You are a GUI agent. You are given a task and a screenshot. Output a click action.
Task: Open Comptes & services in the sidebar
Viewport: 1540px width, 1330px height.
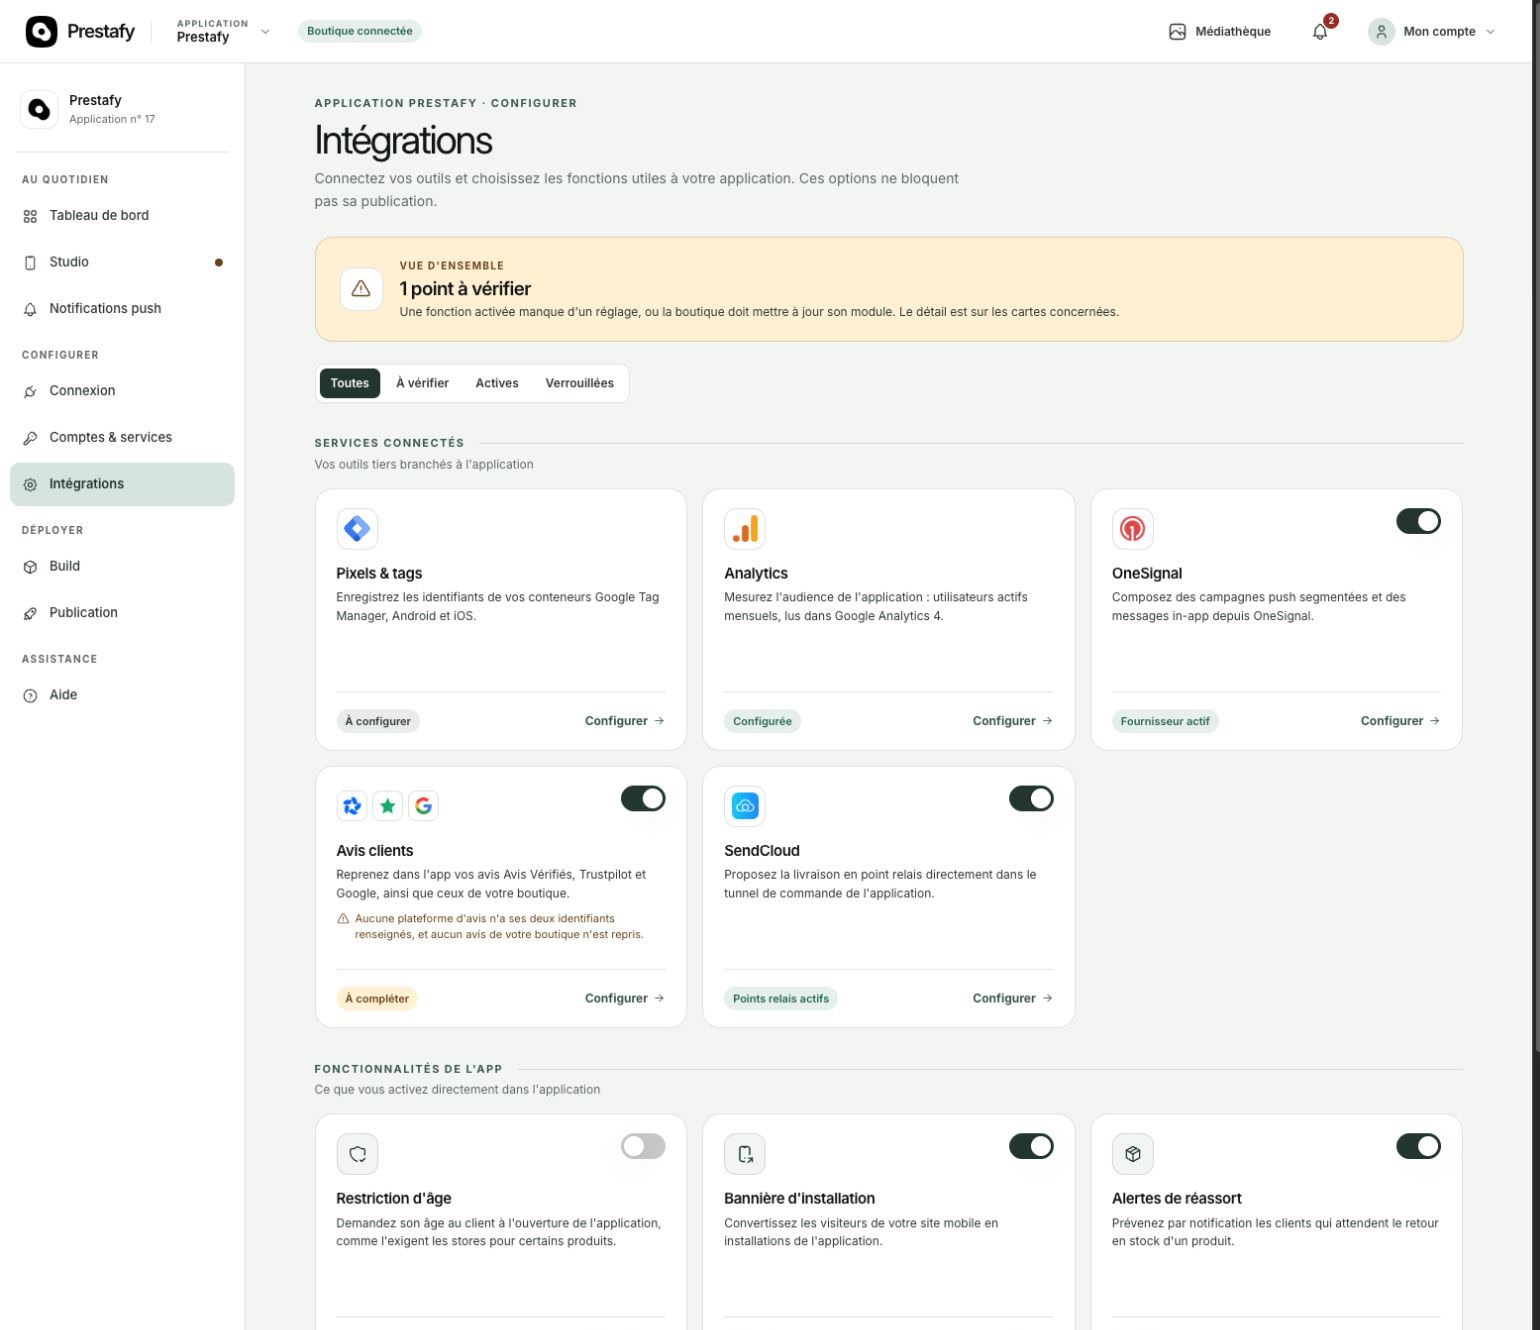pos(122,438)
